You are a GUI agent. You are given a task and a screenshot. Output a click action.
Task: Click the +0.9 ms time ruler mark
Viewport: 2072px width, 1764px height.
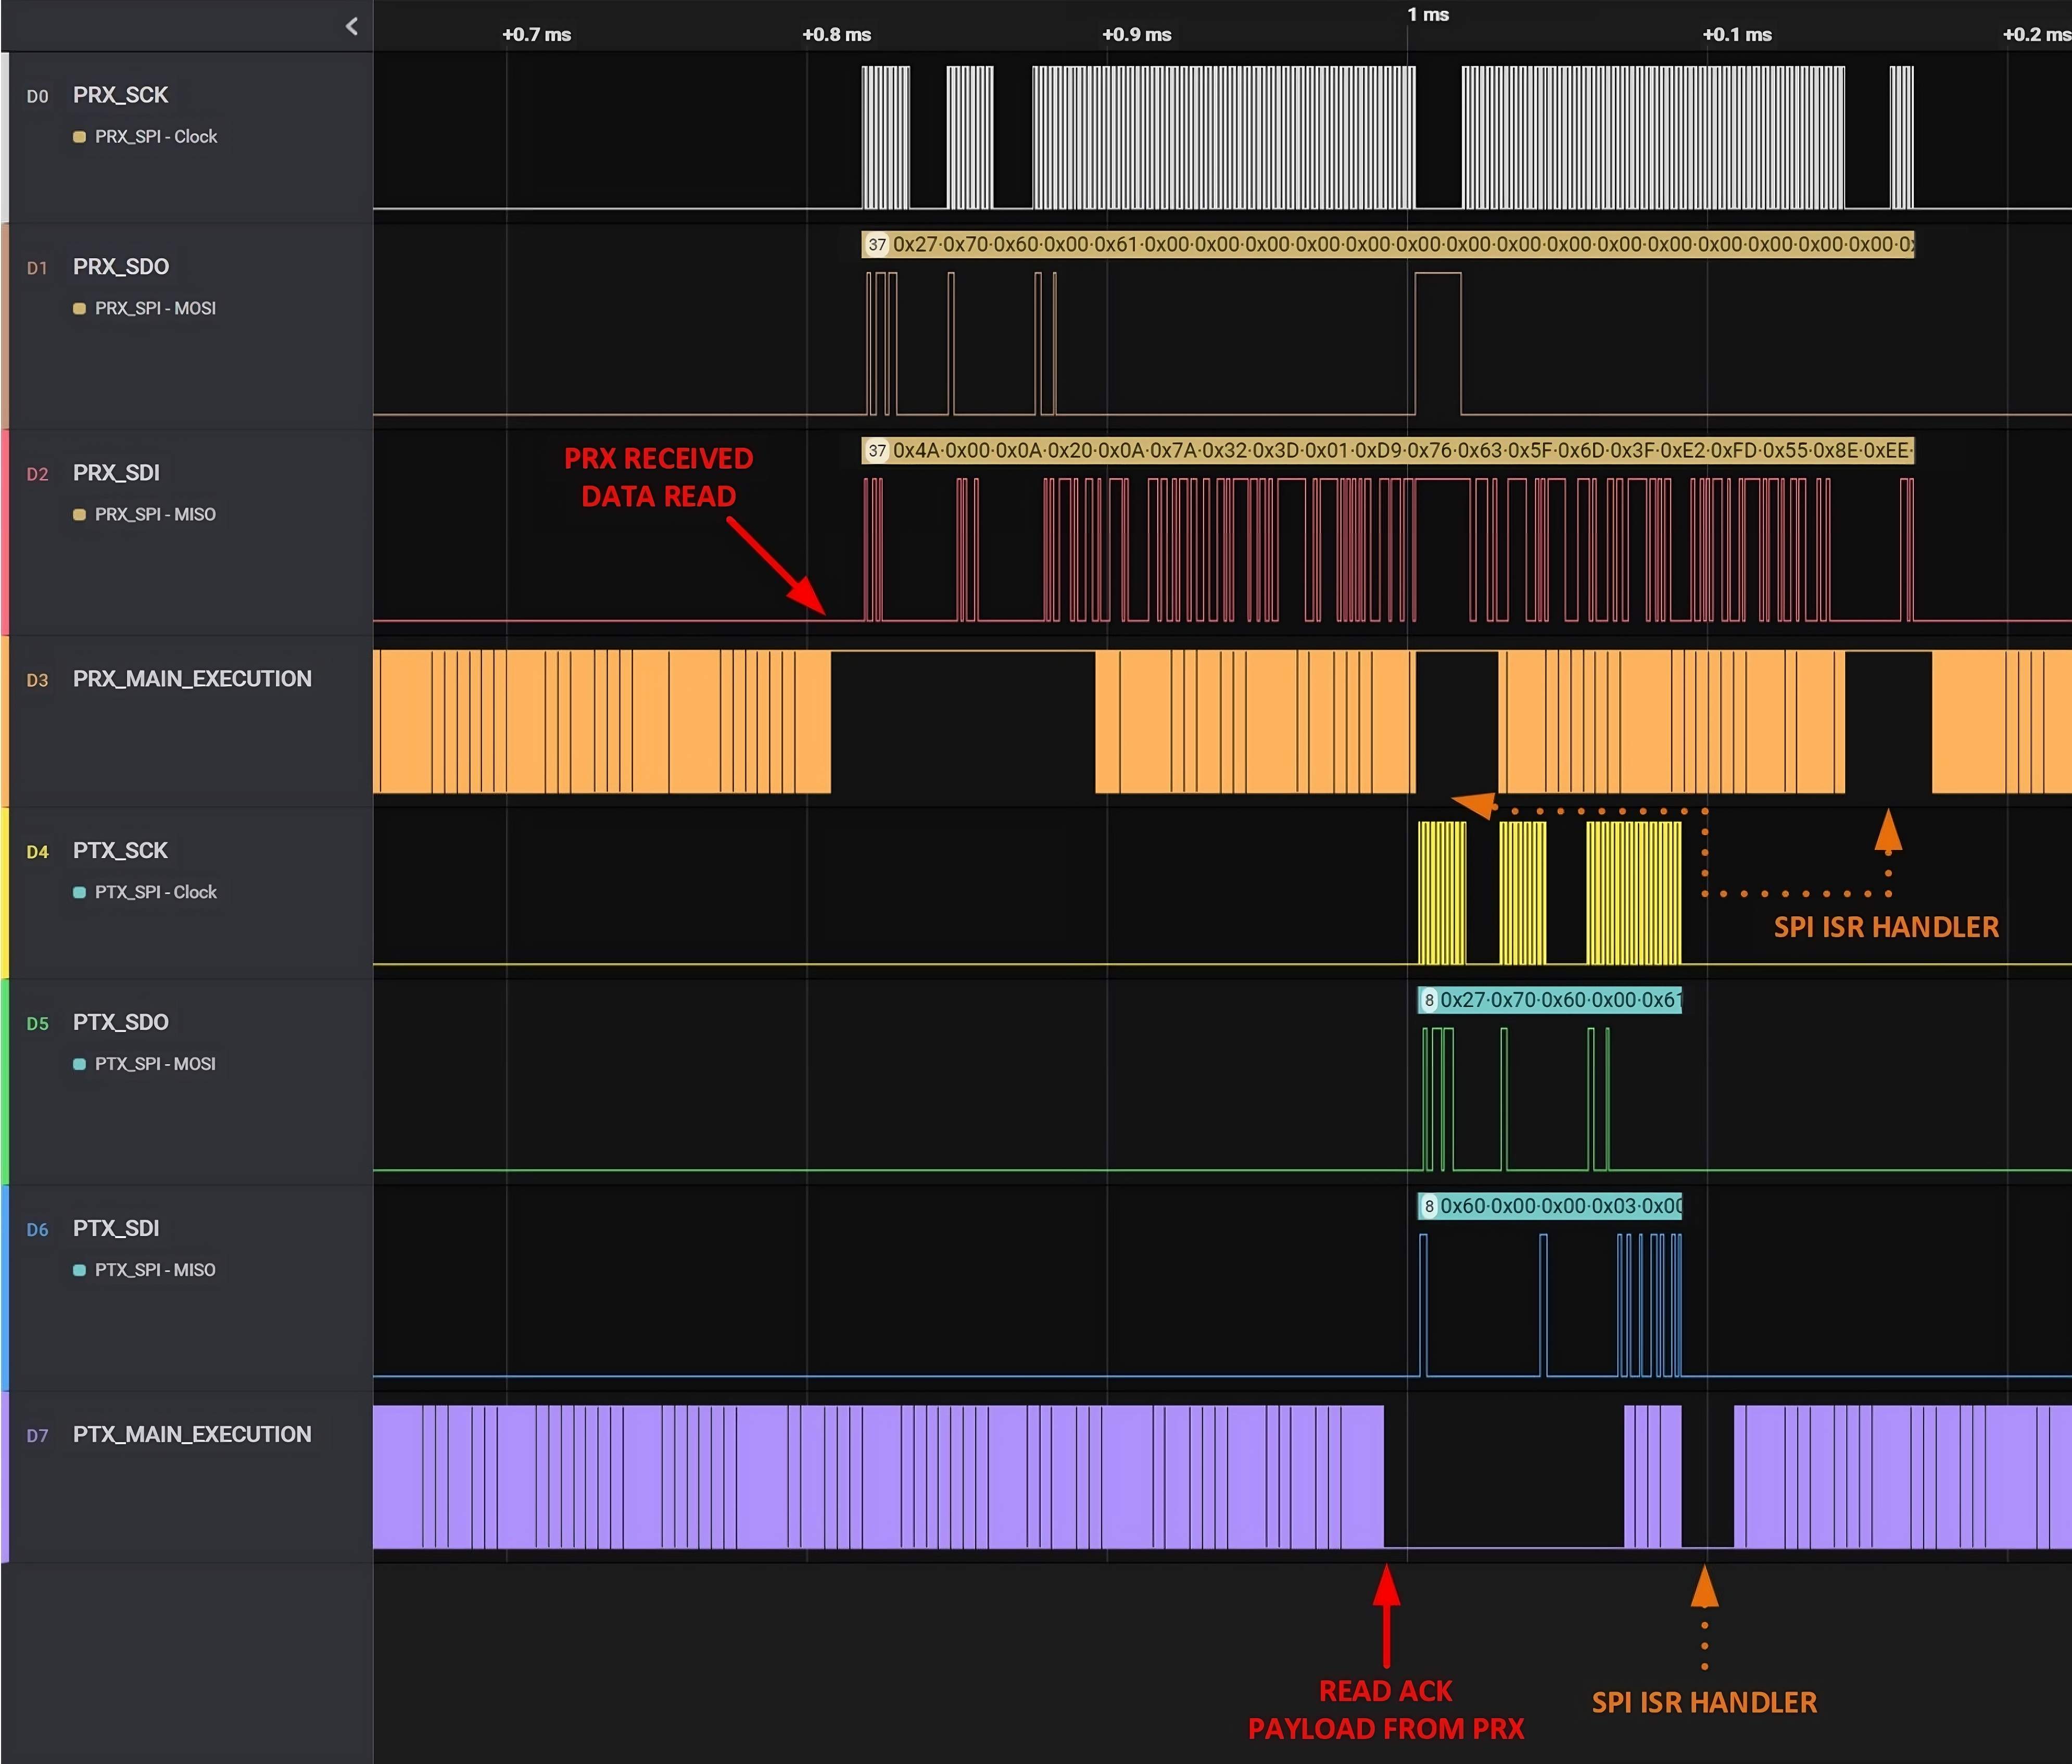pos(1137,35)
